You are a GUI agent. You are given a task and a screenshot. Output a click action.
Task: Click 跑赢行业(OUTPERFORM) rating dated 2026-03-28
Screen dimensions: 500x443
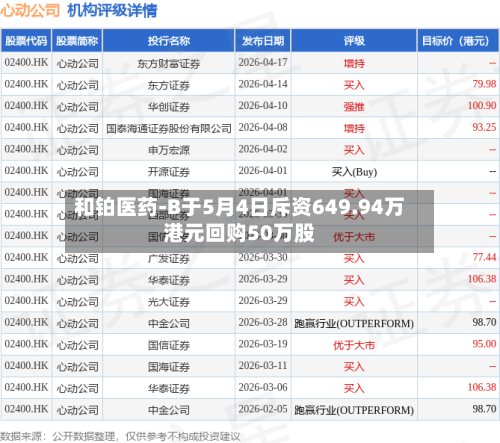click(x=354, y=323)
